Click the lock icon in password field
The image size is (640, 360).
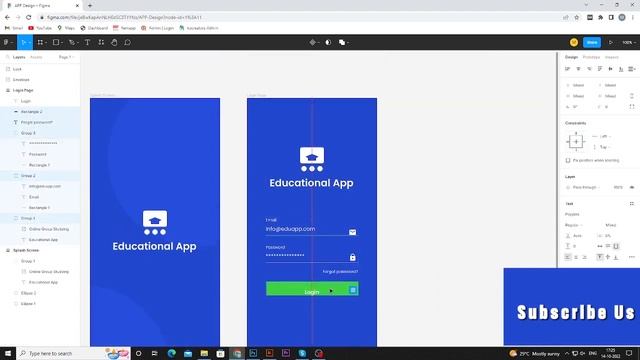pyautogui.click(x=353, y=257)
